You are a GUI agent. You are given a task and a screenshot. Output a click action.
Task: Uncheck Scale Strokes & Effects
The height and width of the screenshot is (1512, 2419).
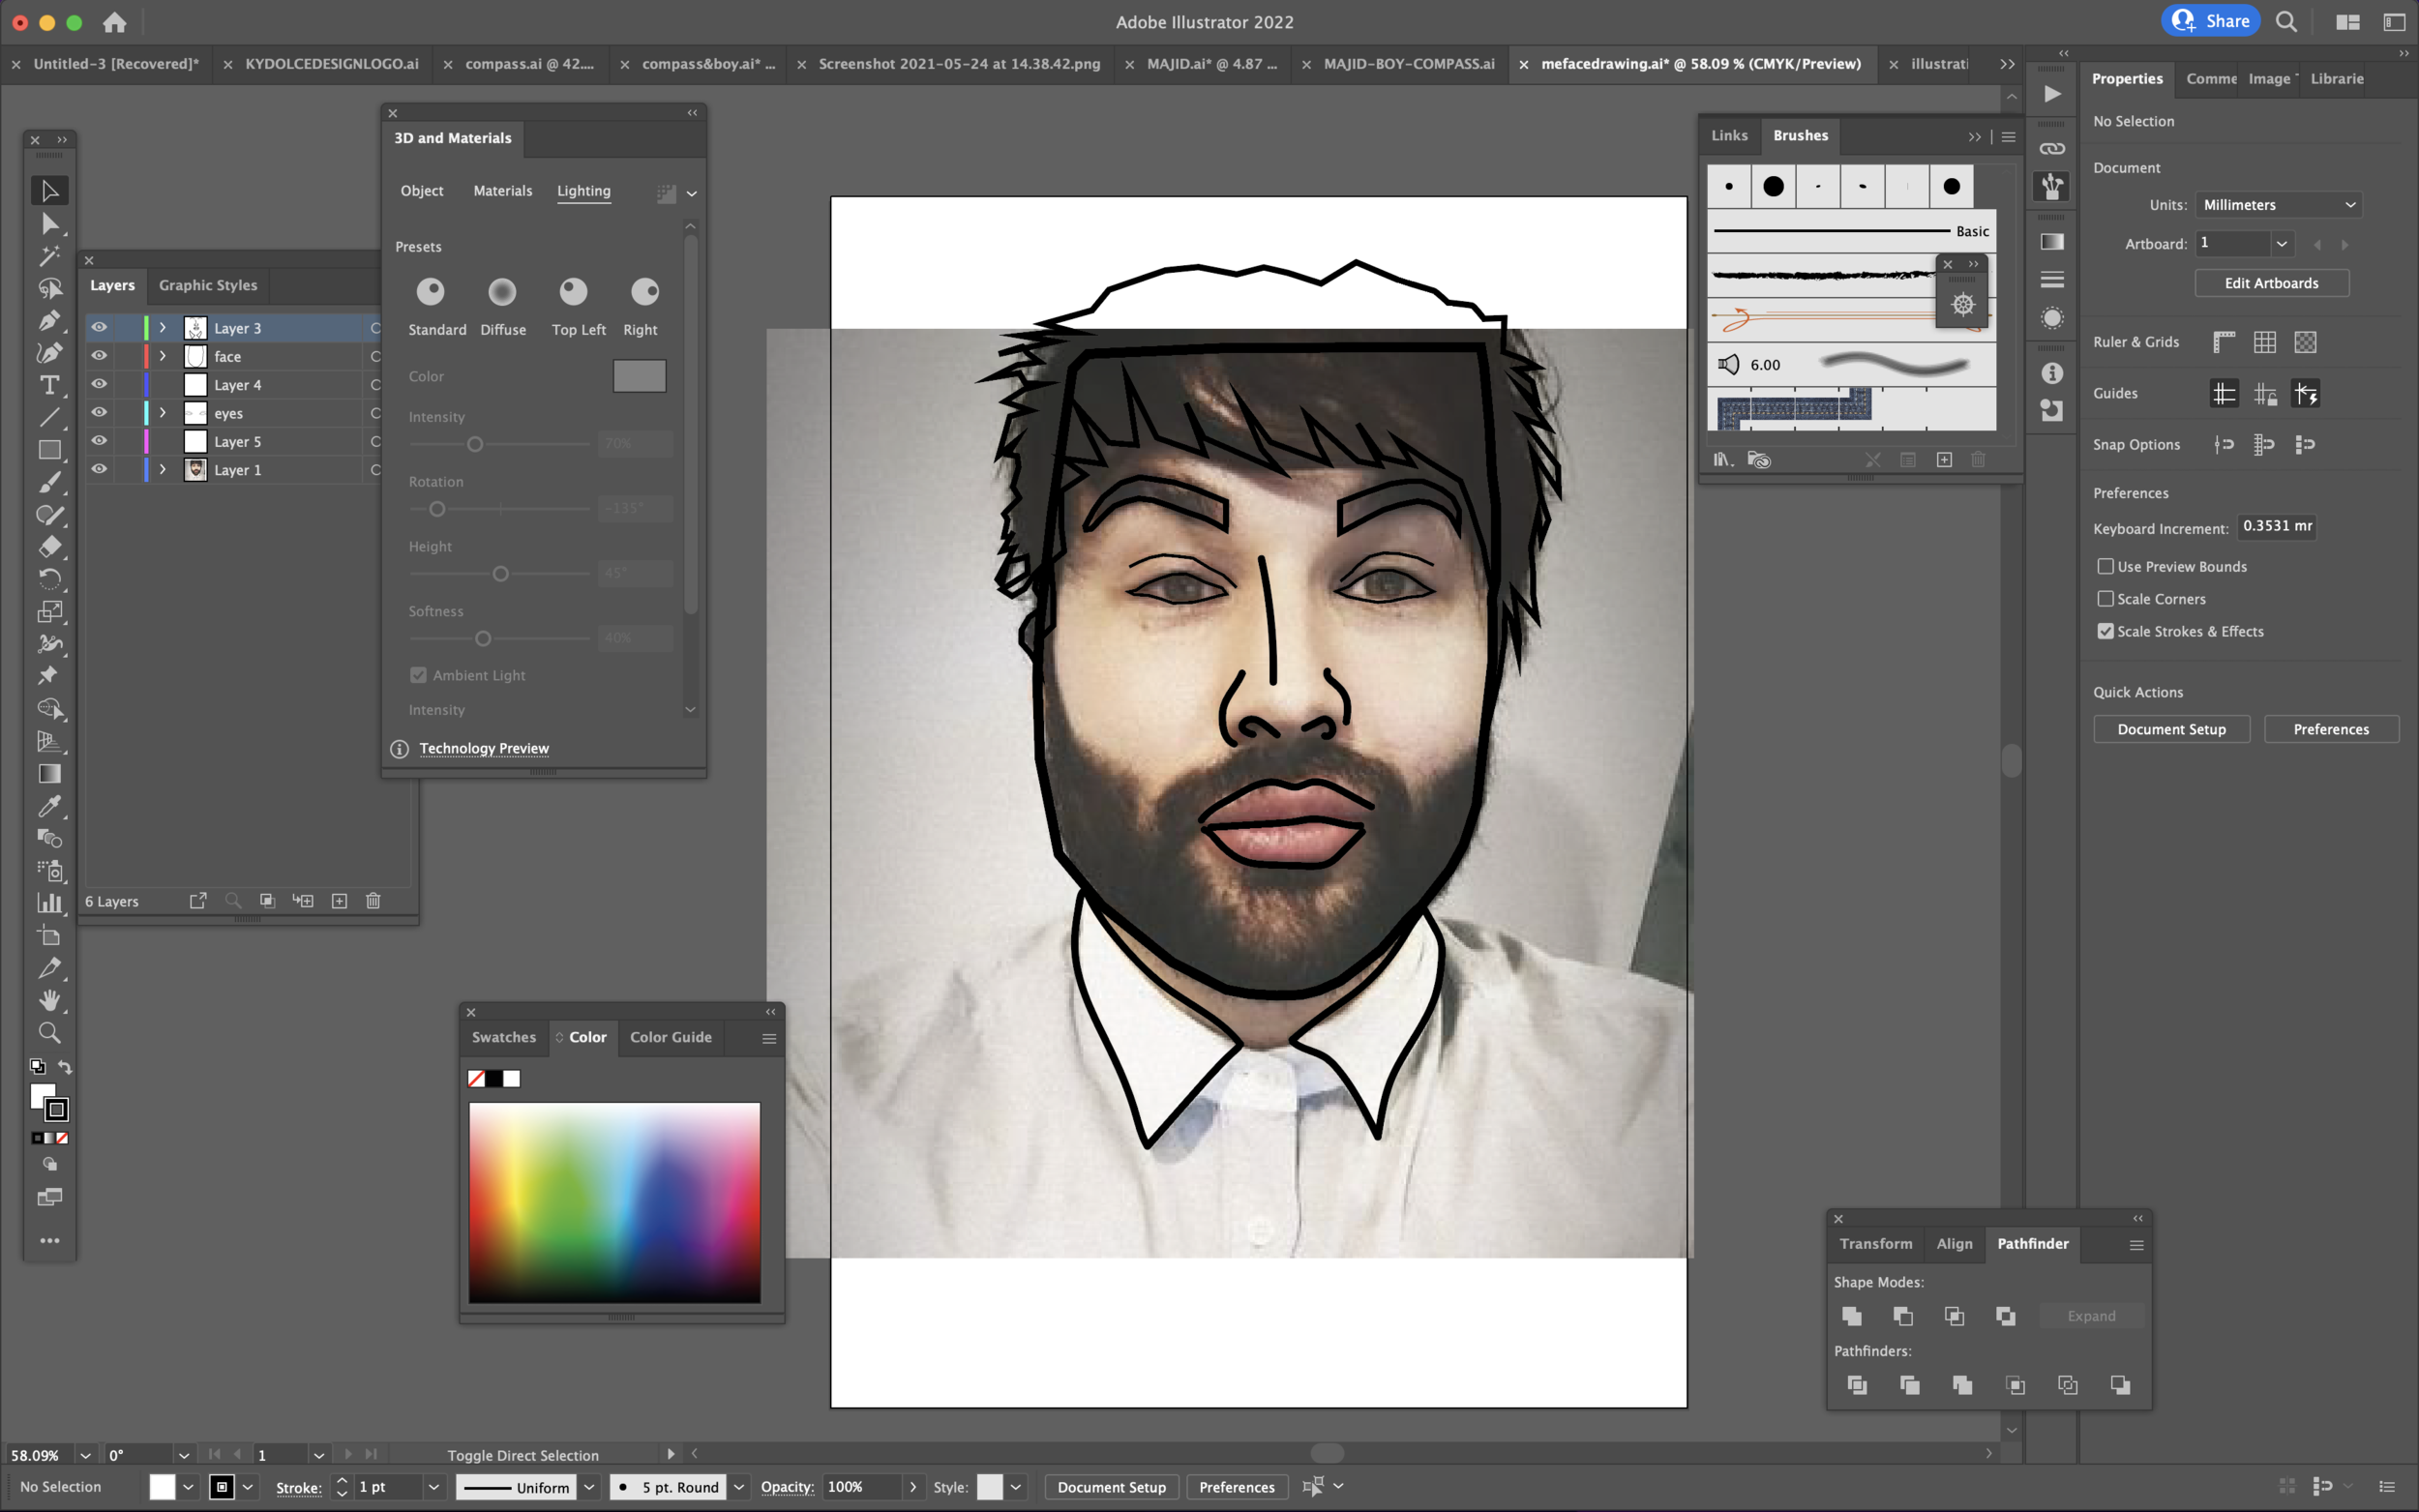pos(2105,631)
